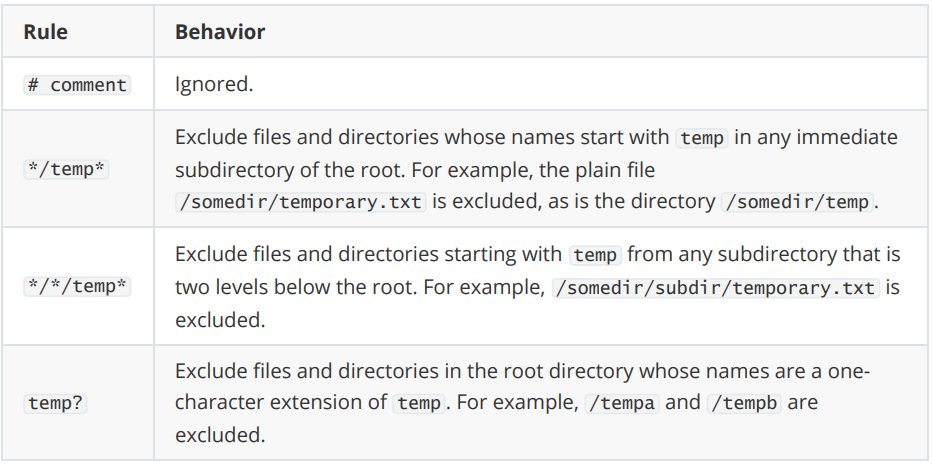
Task: Click the Behavior column header
Action: click(220, 31)
